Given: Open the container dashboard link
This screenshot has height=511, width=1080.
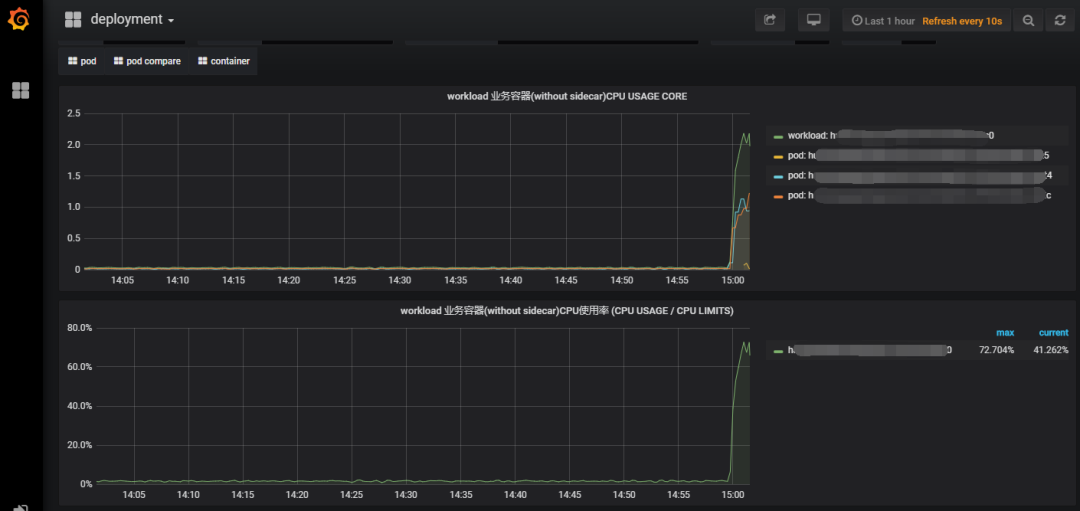Looking at the screenshot, I should tap(223, 61).
